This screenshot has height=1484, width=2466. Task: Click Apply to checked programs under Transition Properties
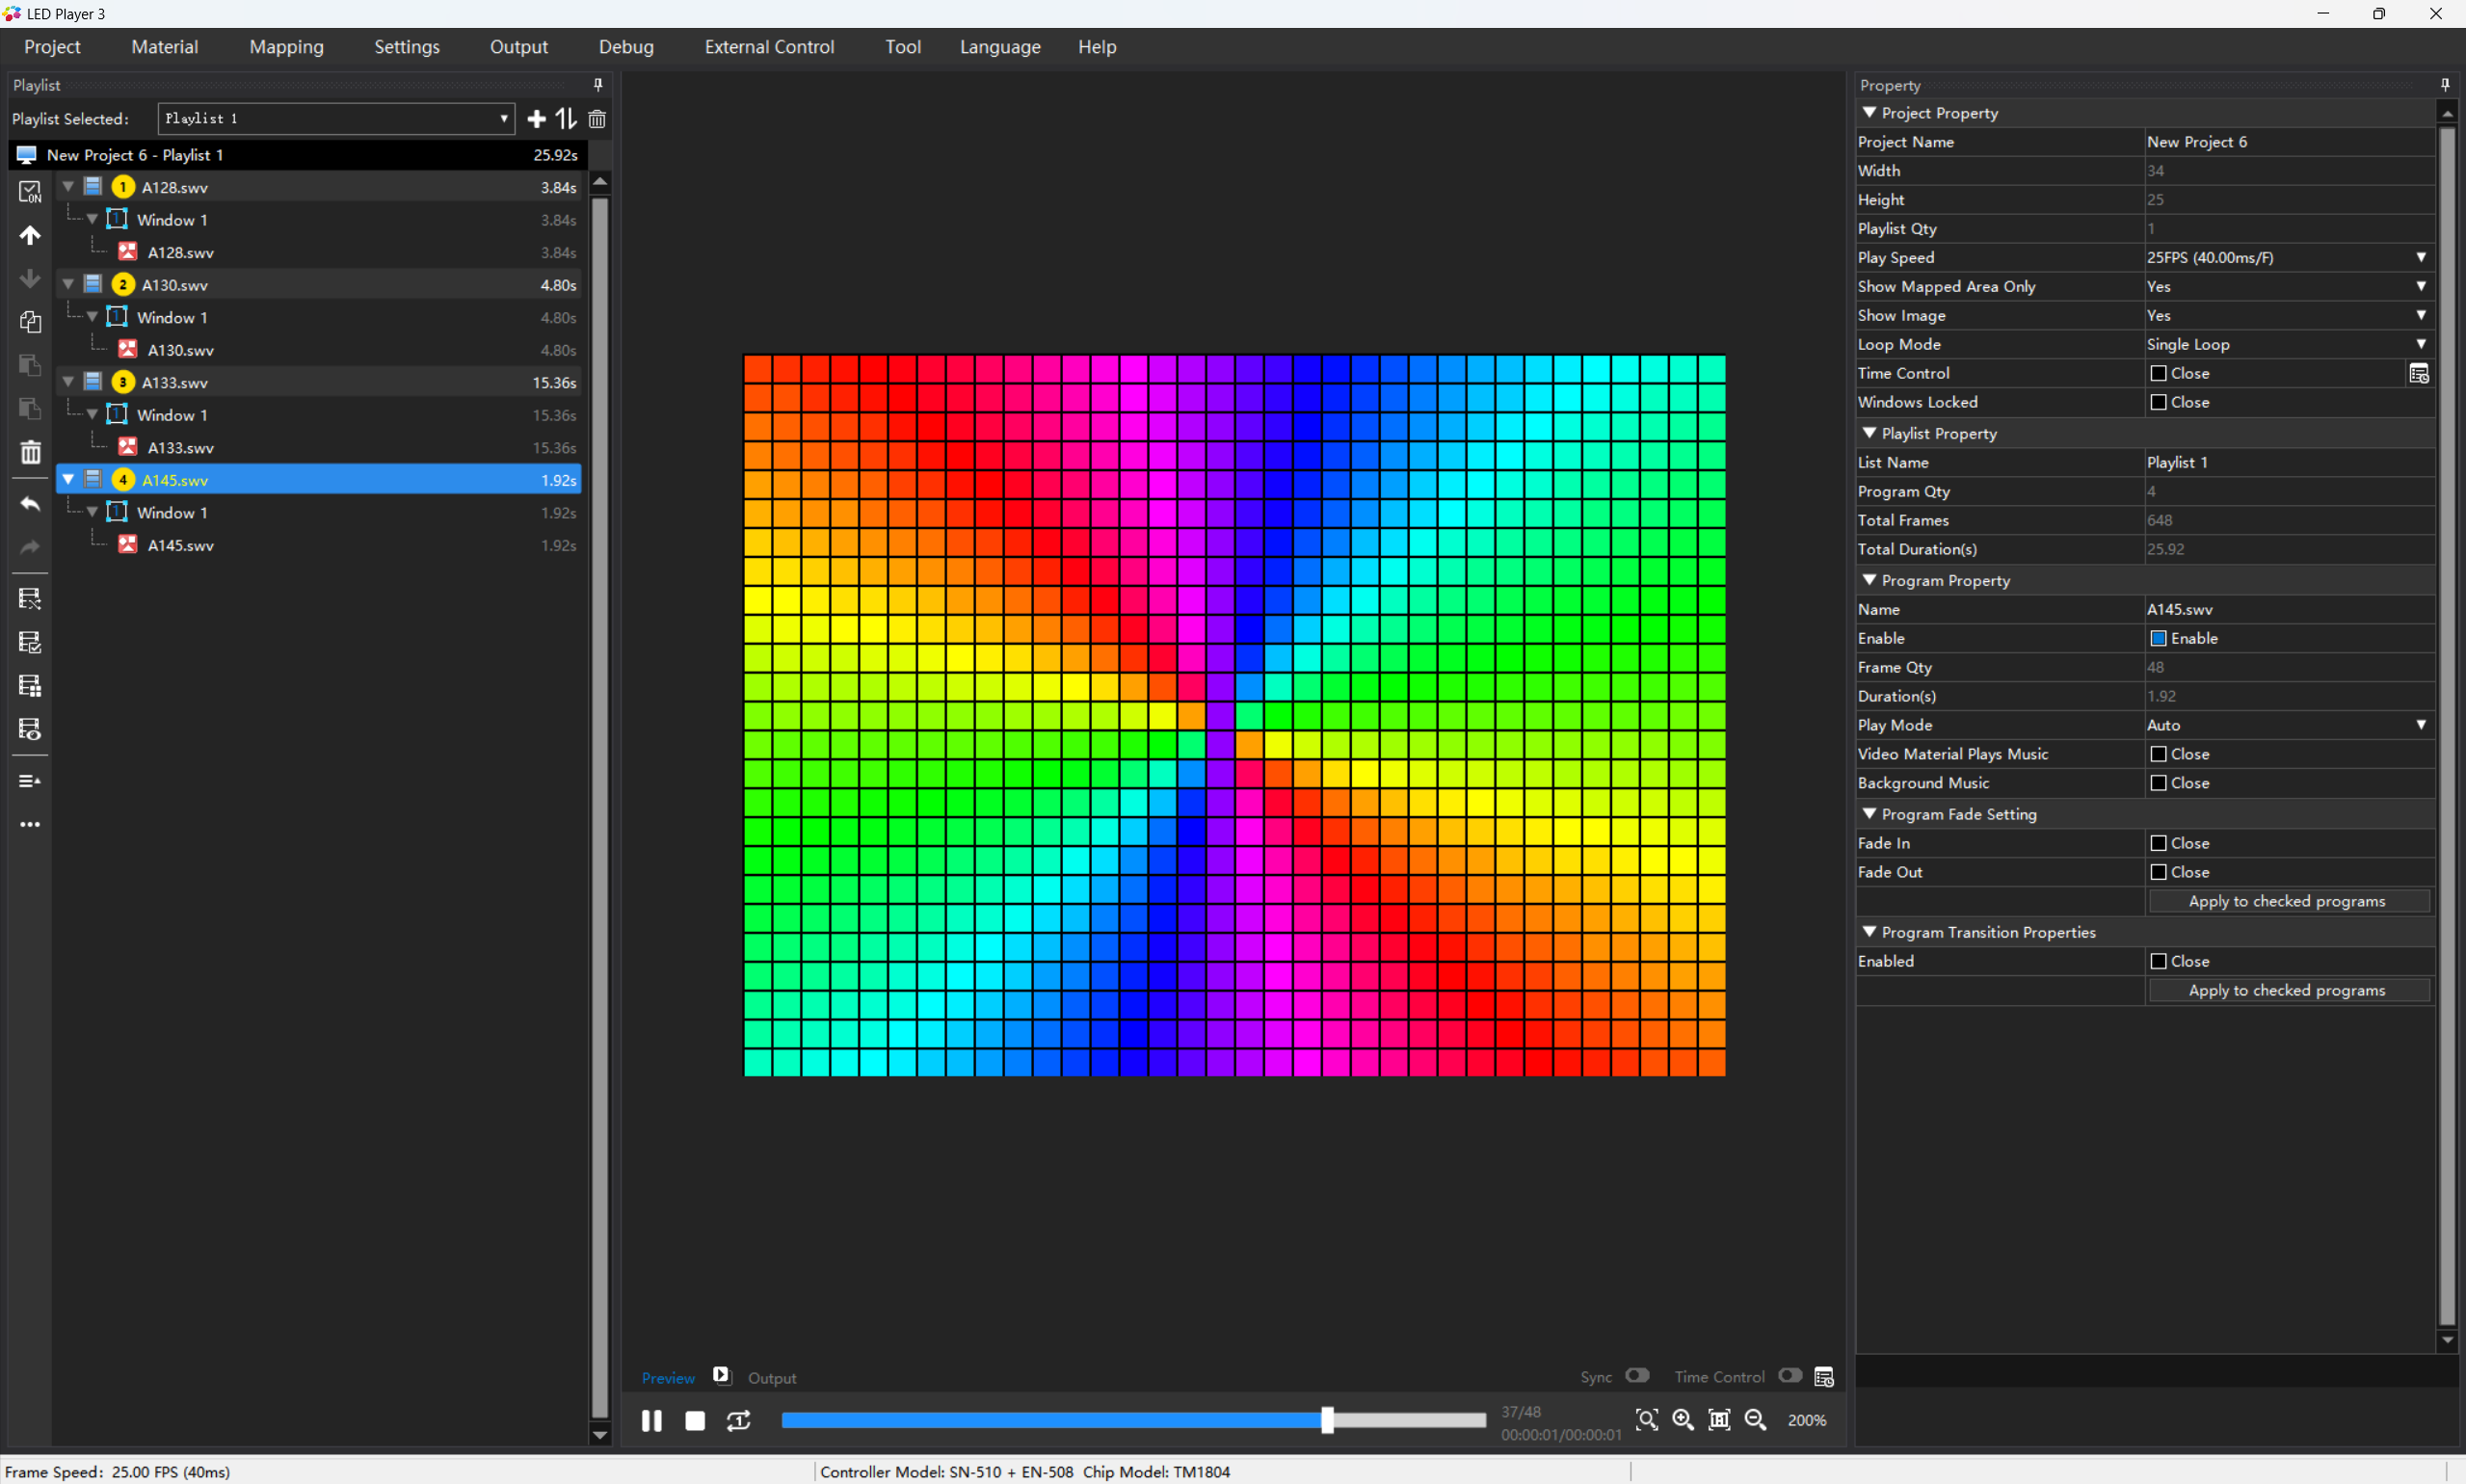coord(2288,990)
